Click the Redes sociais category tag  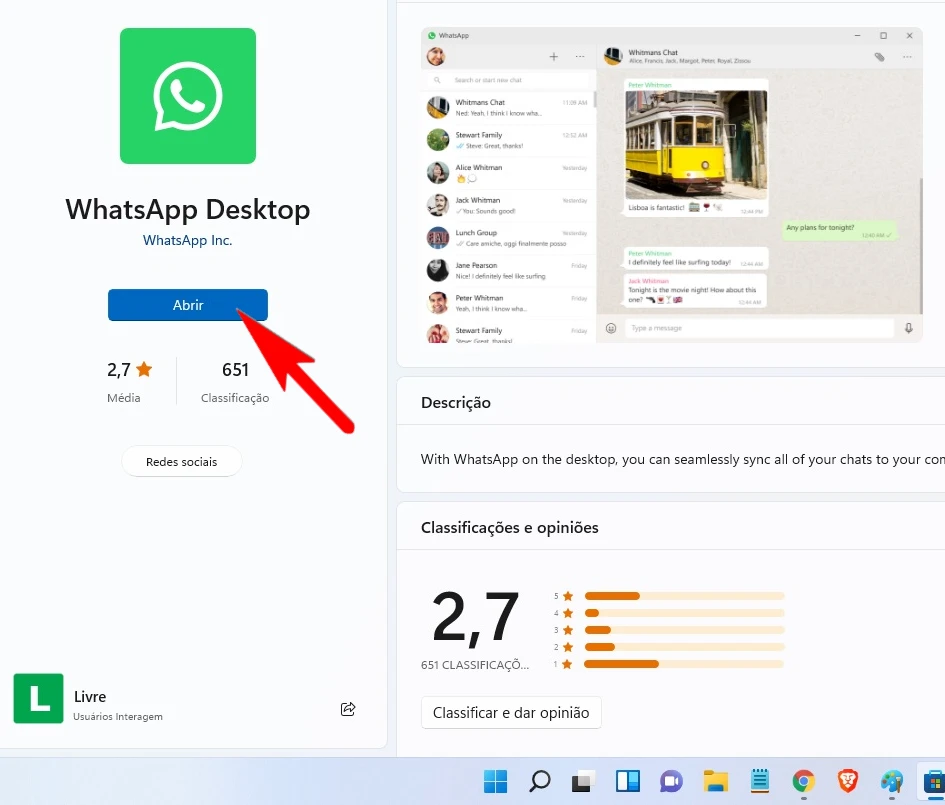tap(181, 462)
